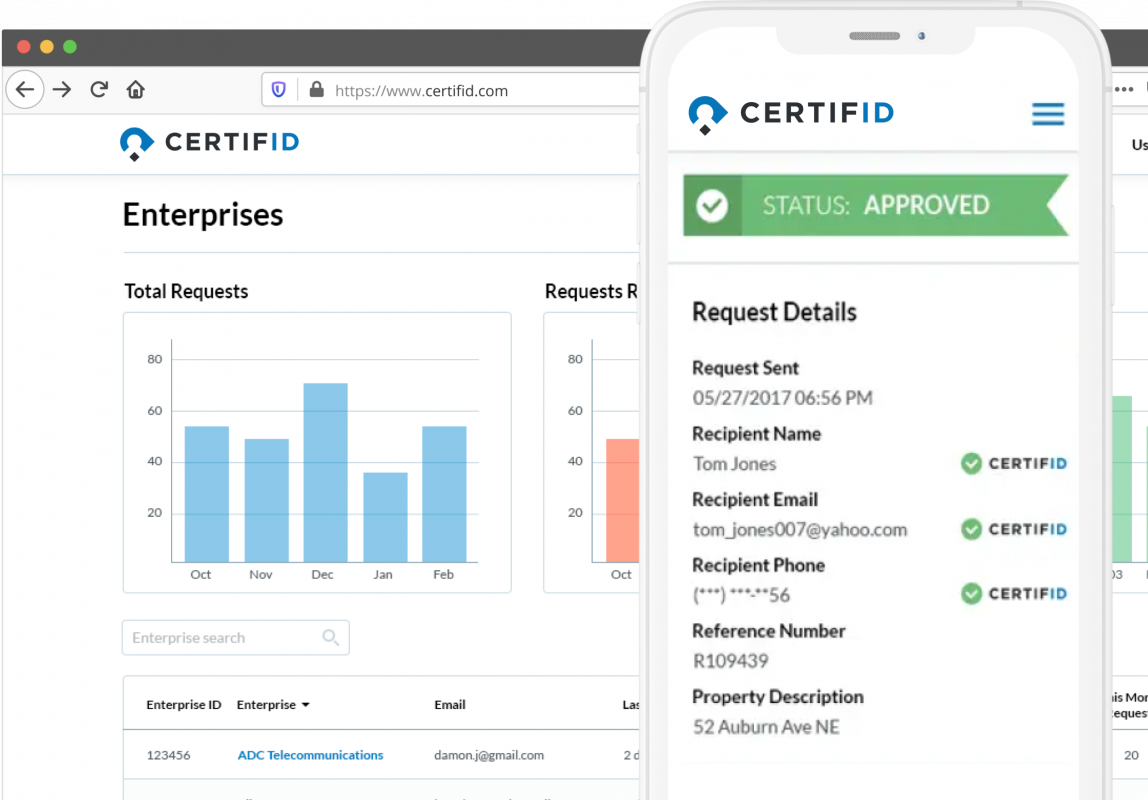Click the macOS green maximize button
This screenshot has width=1148, height=800.
70,47
